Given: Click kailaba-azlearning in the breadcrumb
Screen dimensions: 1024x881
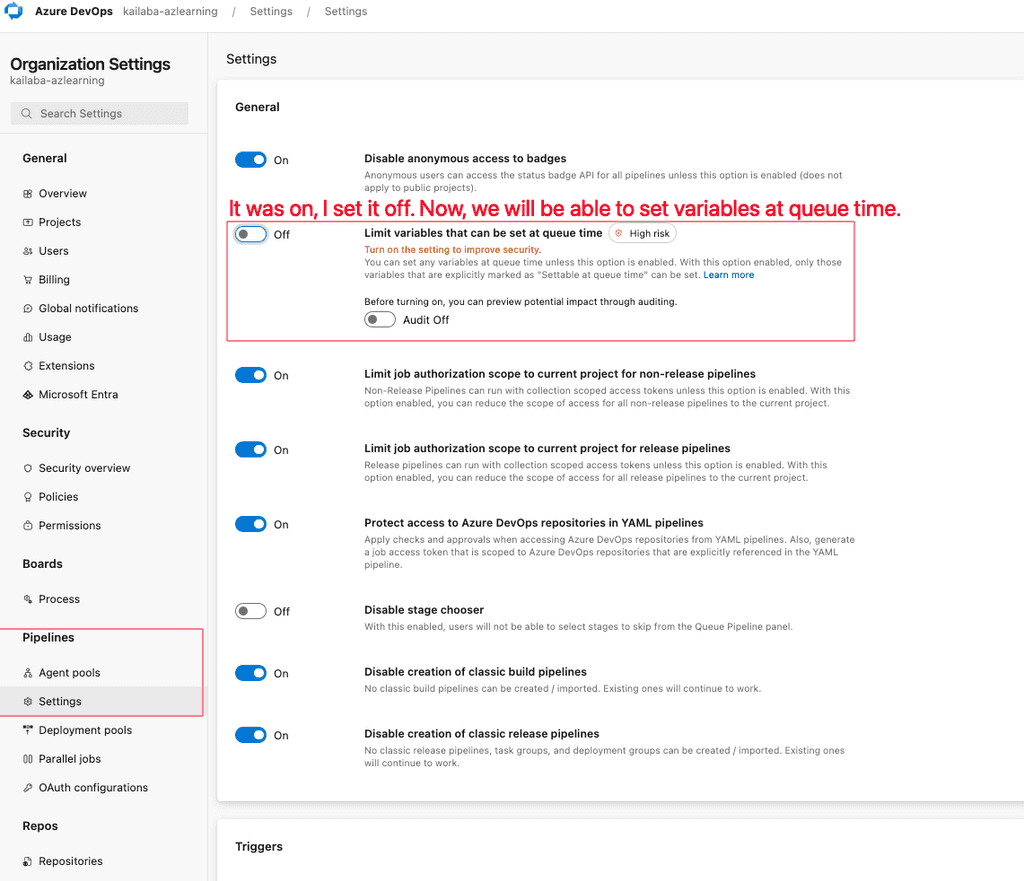Looking at the screenshot, I should click(x=170, y=11).
